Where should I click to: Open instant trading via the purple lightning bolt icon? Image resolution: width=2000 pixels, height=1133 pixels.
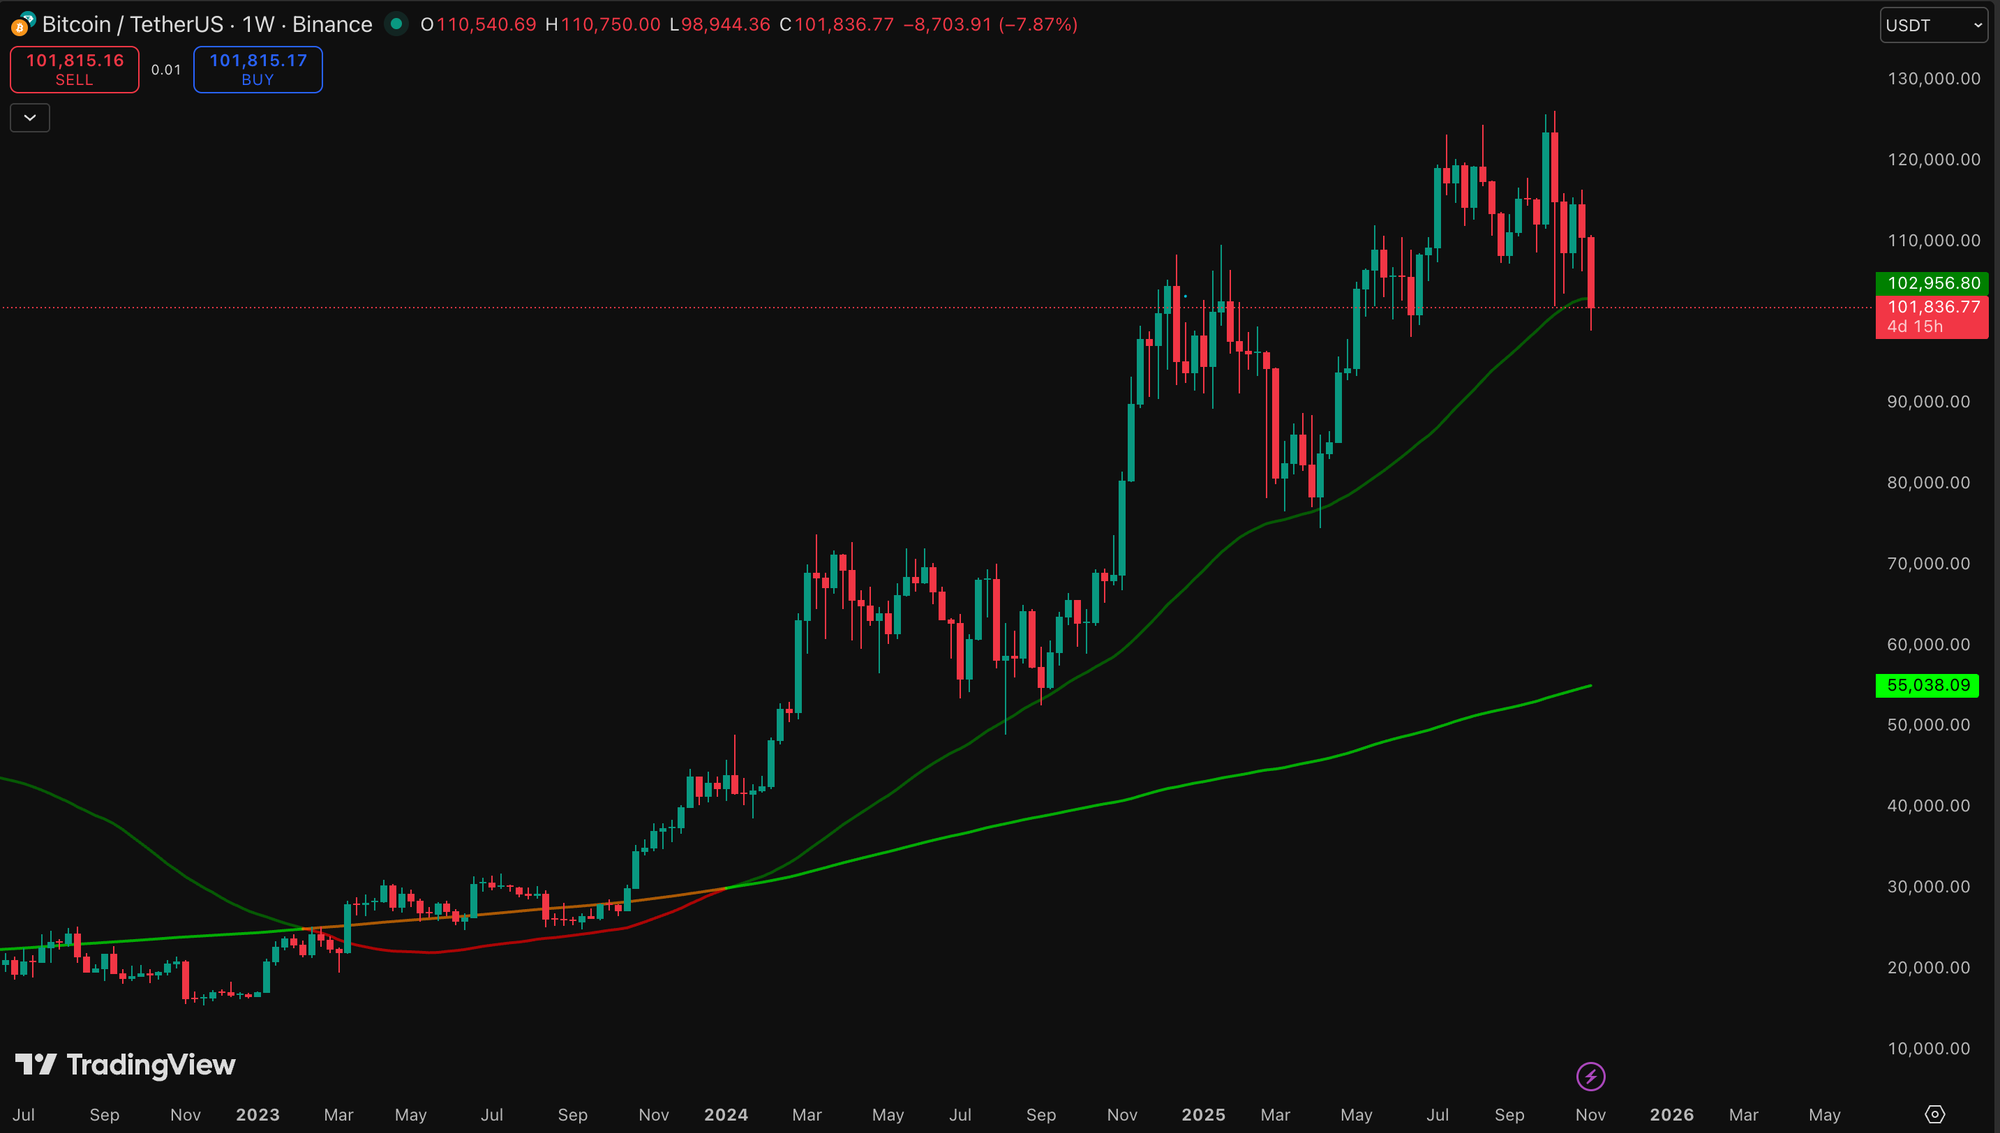(1590, 1076)
